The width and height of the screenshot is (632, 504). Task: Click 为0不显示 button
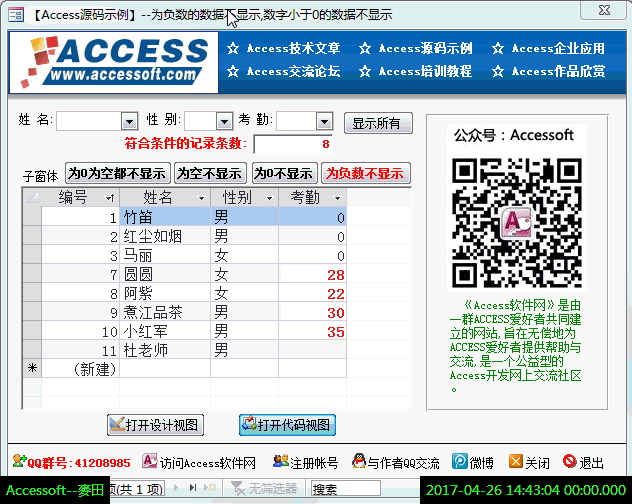click(285, 173)
